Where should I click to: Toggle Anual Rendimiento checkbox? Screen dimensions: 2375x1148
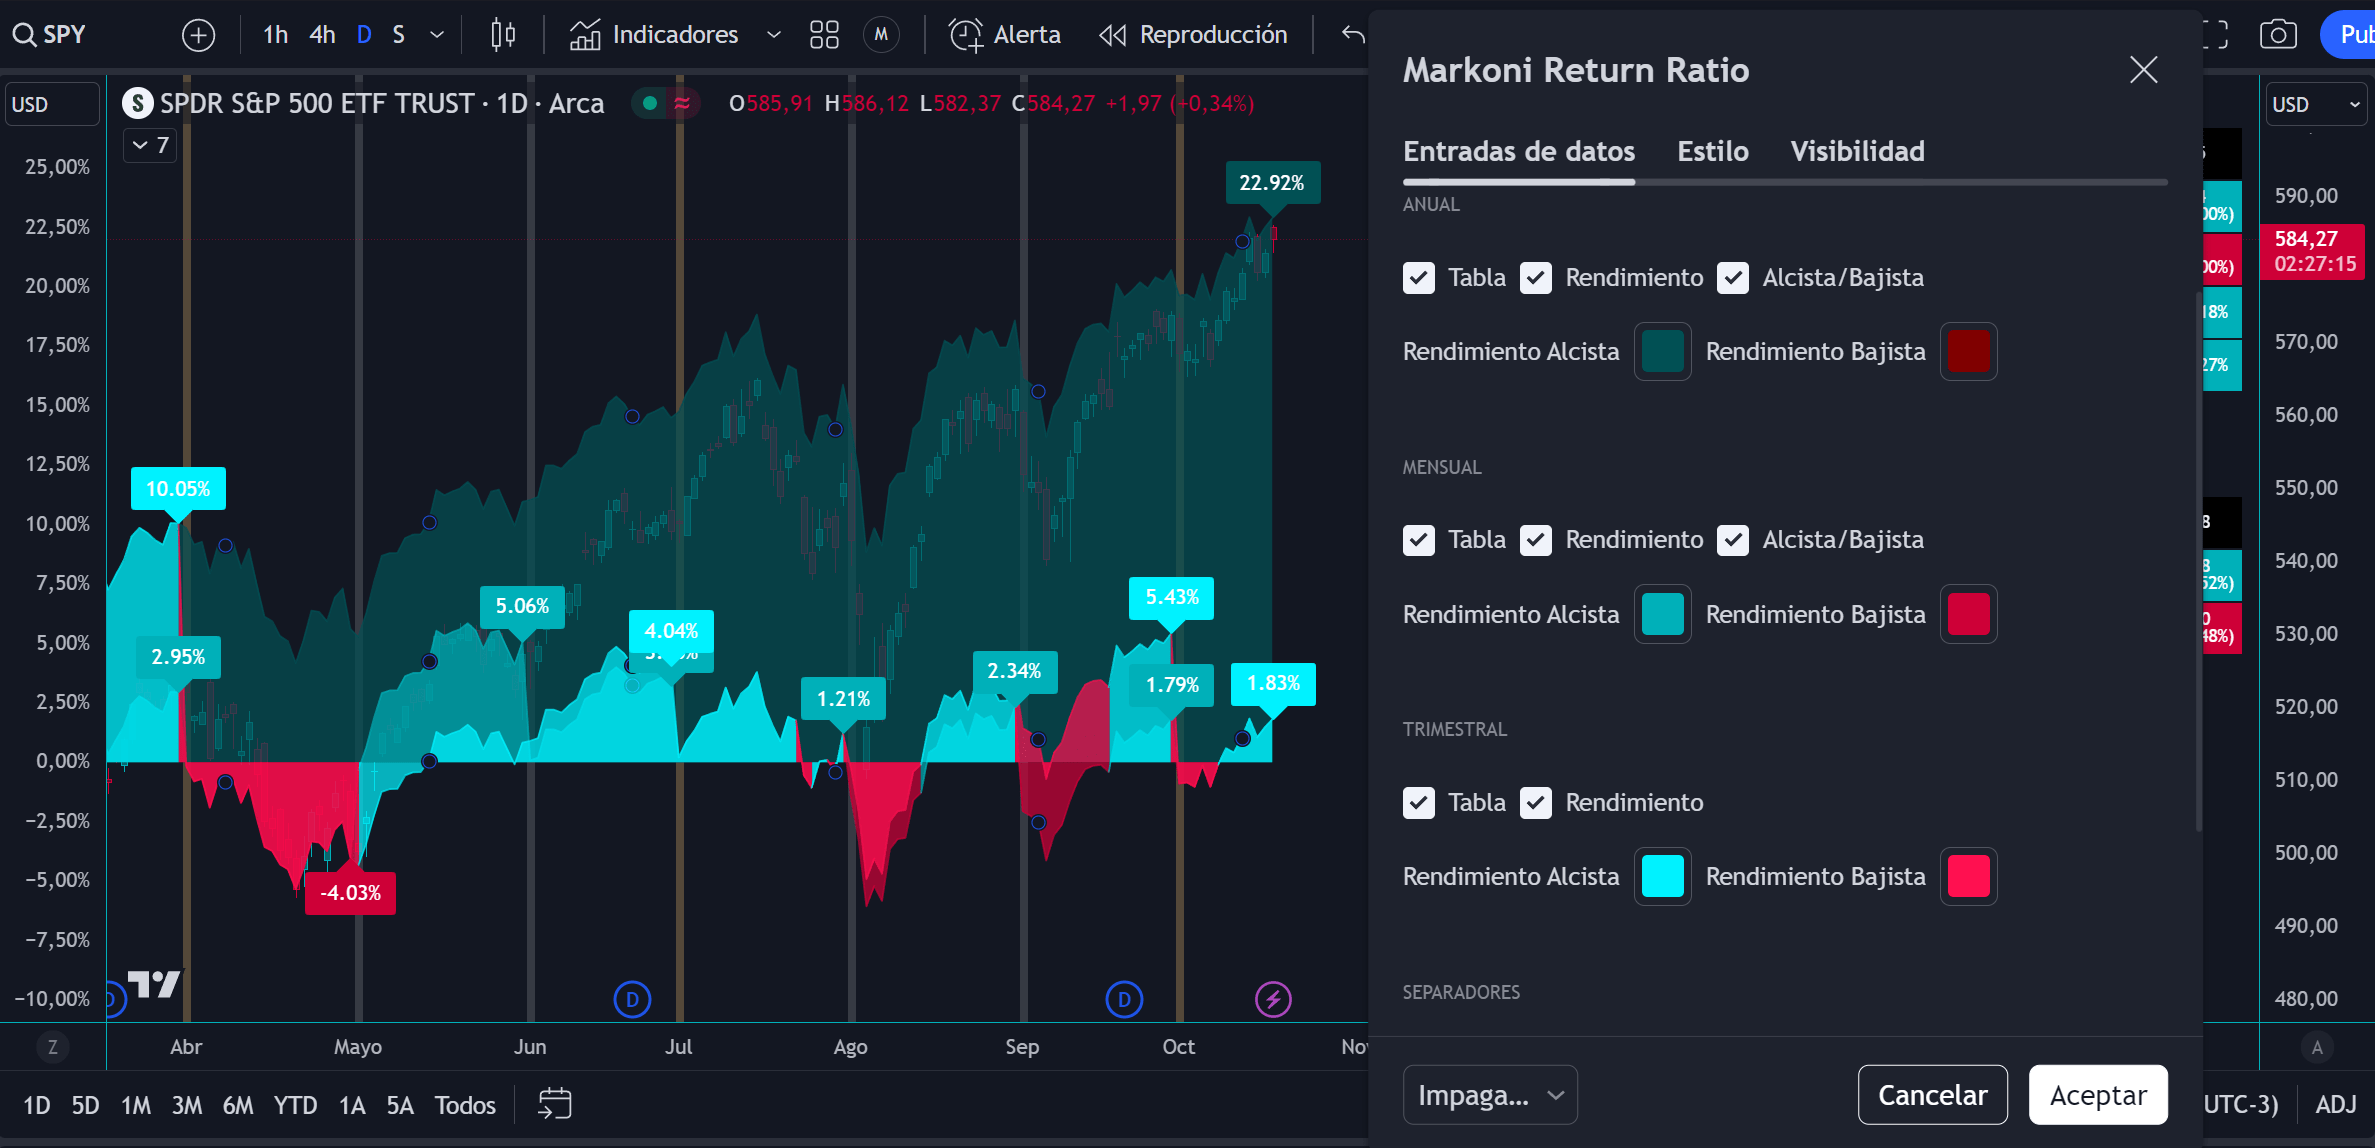click(1536, 278)
